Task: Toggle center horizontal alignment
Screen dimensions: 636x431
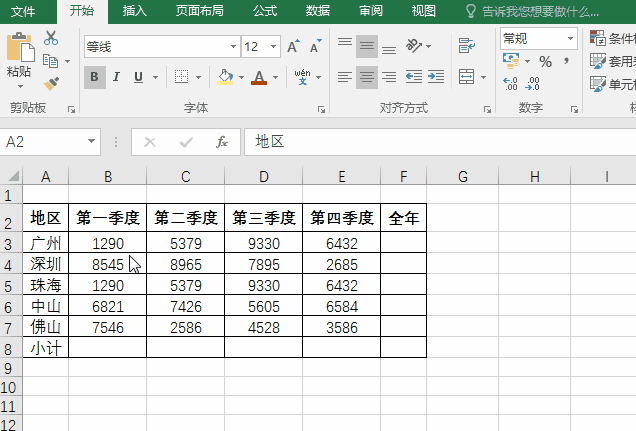Action: [x=367, y=77]
